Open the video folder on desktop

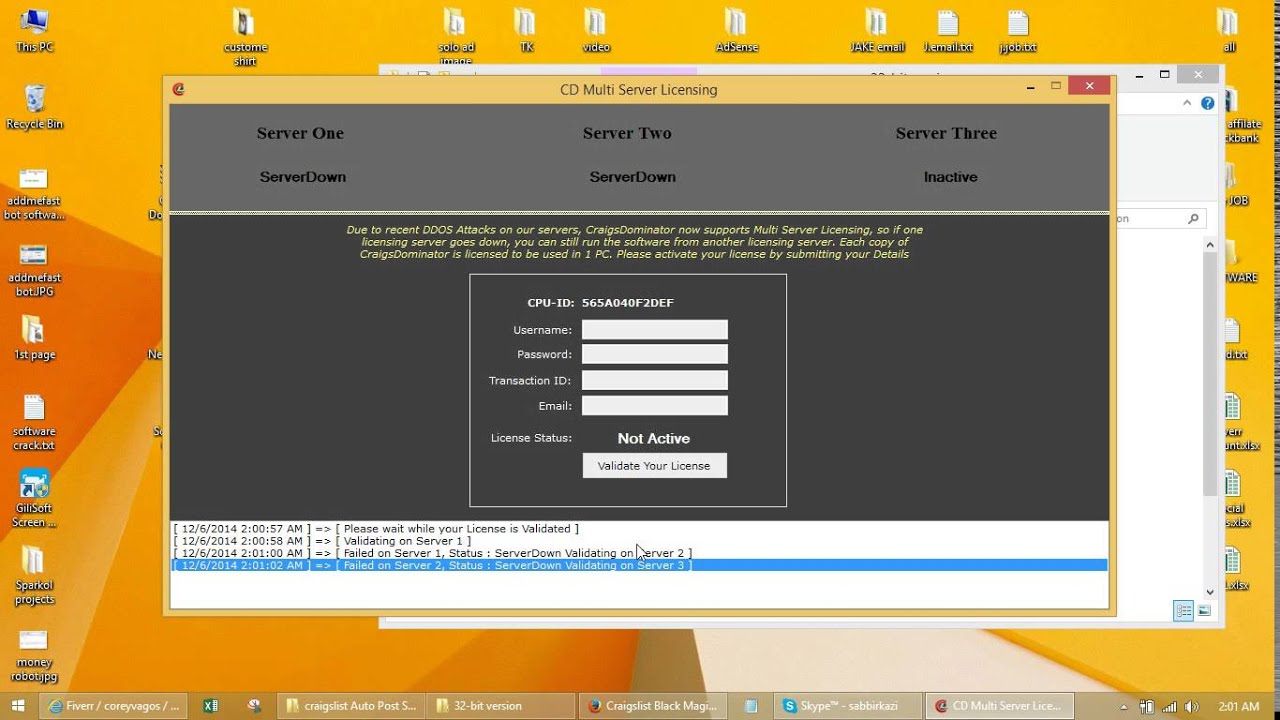596,30
